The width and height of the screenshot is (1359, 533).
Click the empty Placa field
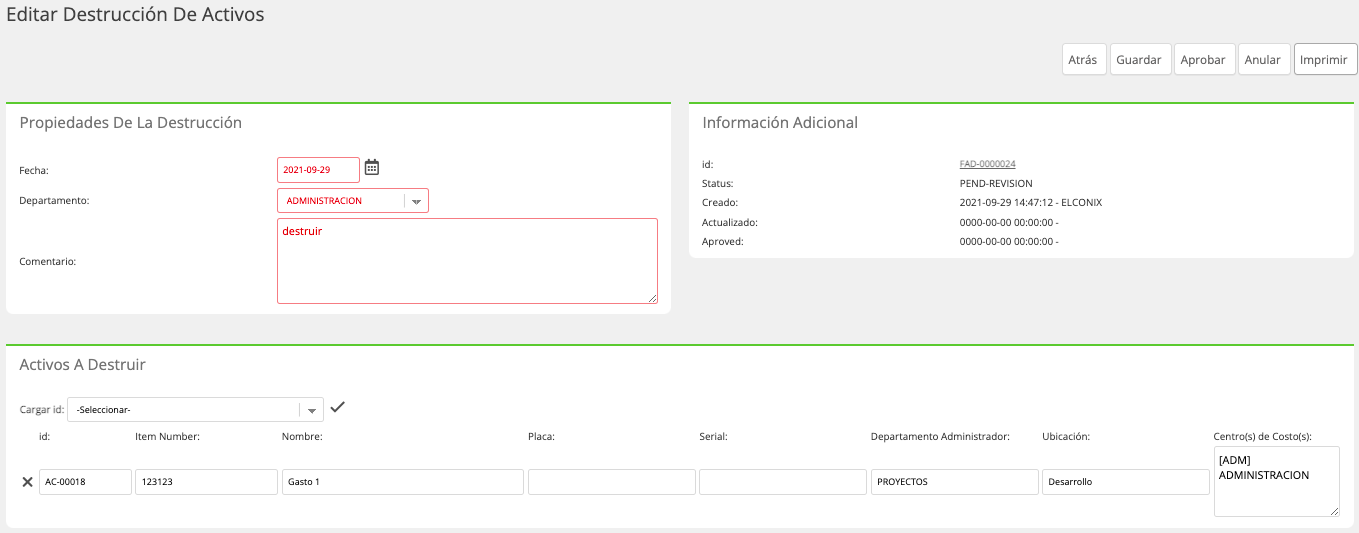612,482
